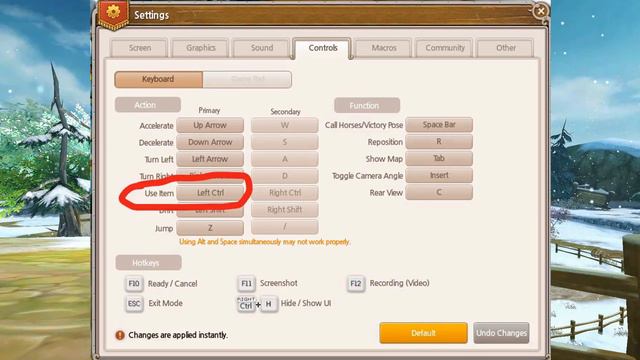Rebind Use Item secondary key Right Ctrl
640x360 pixels.
pyautogui.click(x=284, y=193)
